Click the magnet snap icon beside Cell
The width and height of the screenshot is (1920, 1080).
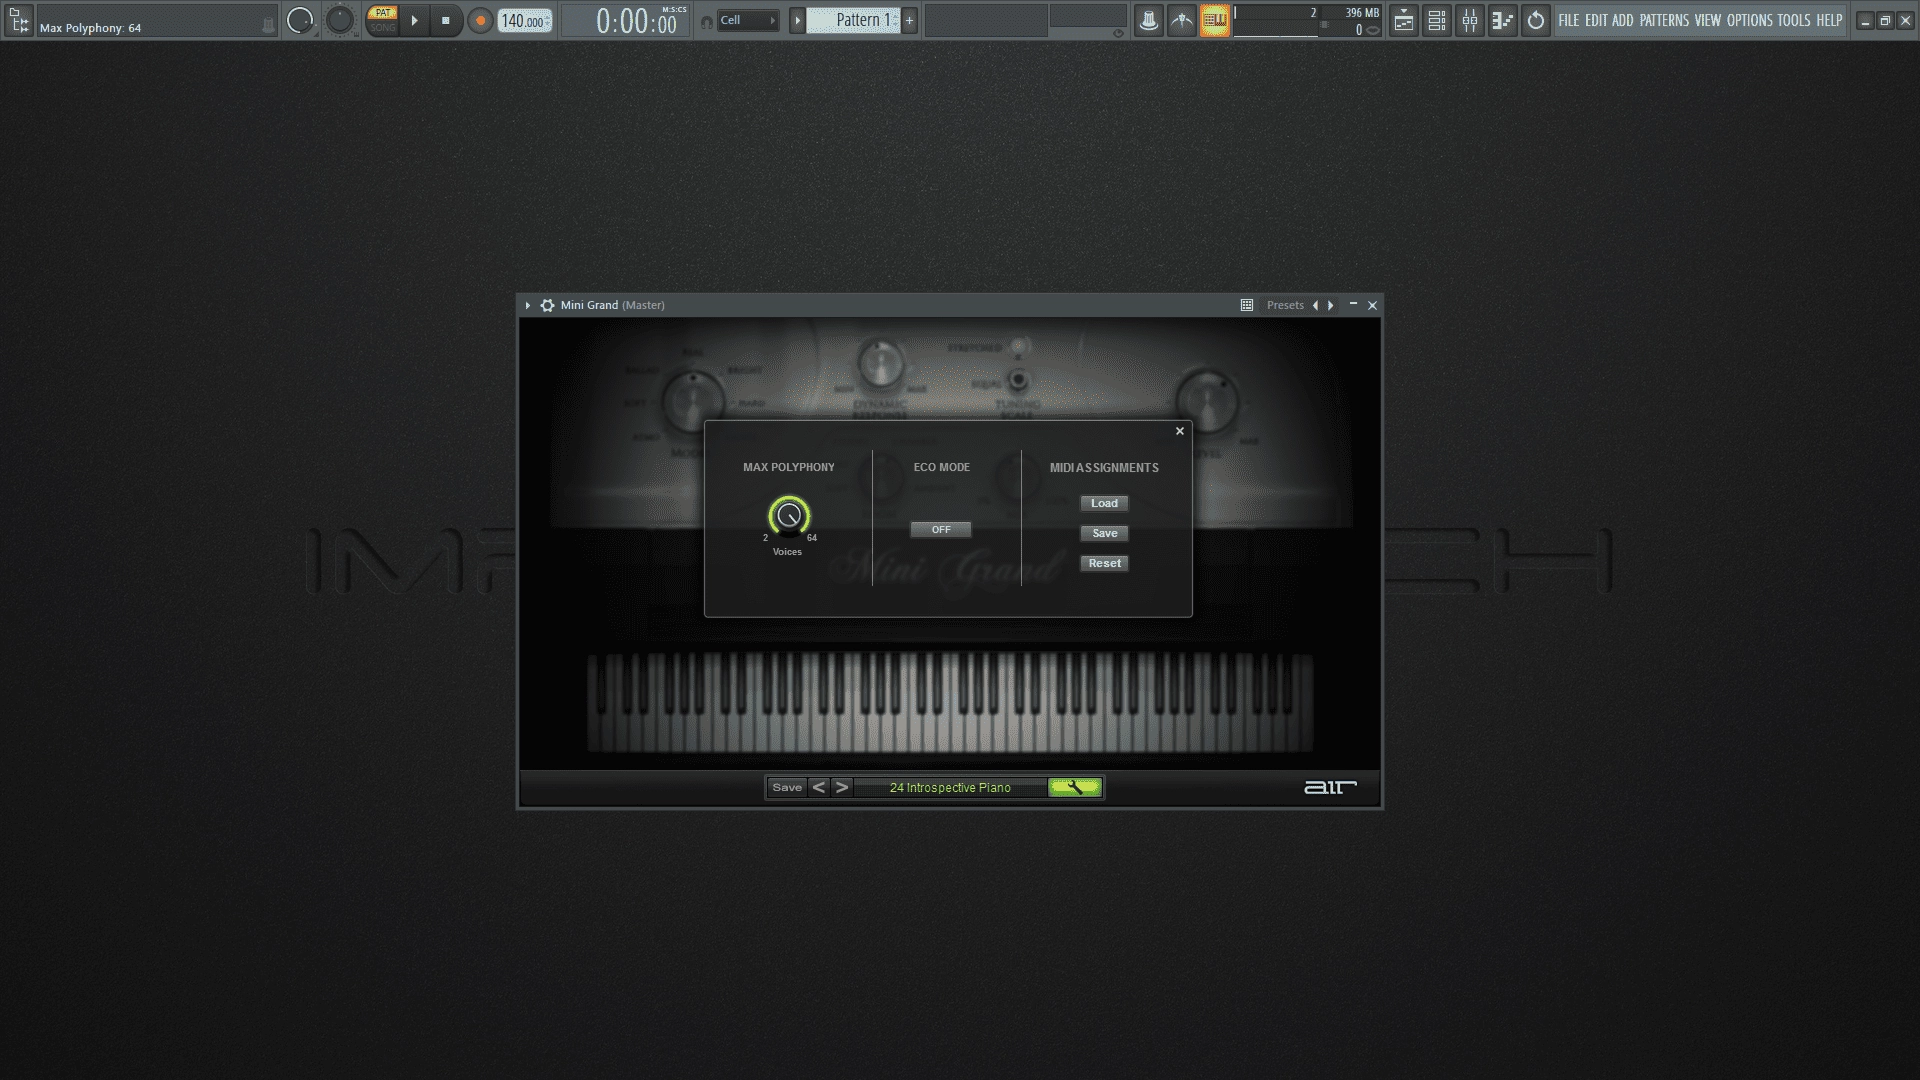pyautogui.click(x=707, y=21)
